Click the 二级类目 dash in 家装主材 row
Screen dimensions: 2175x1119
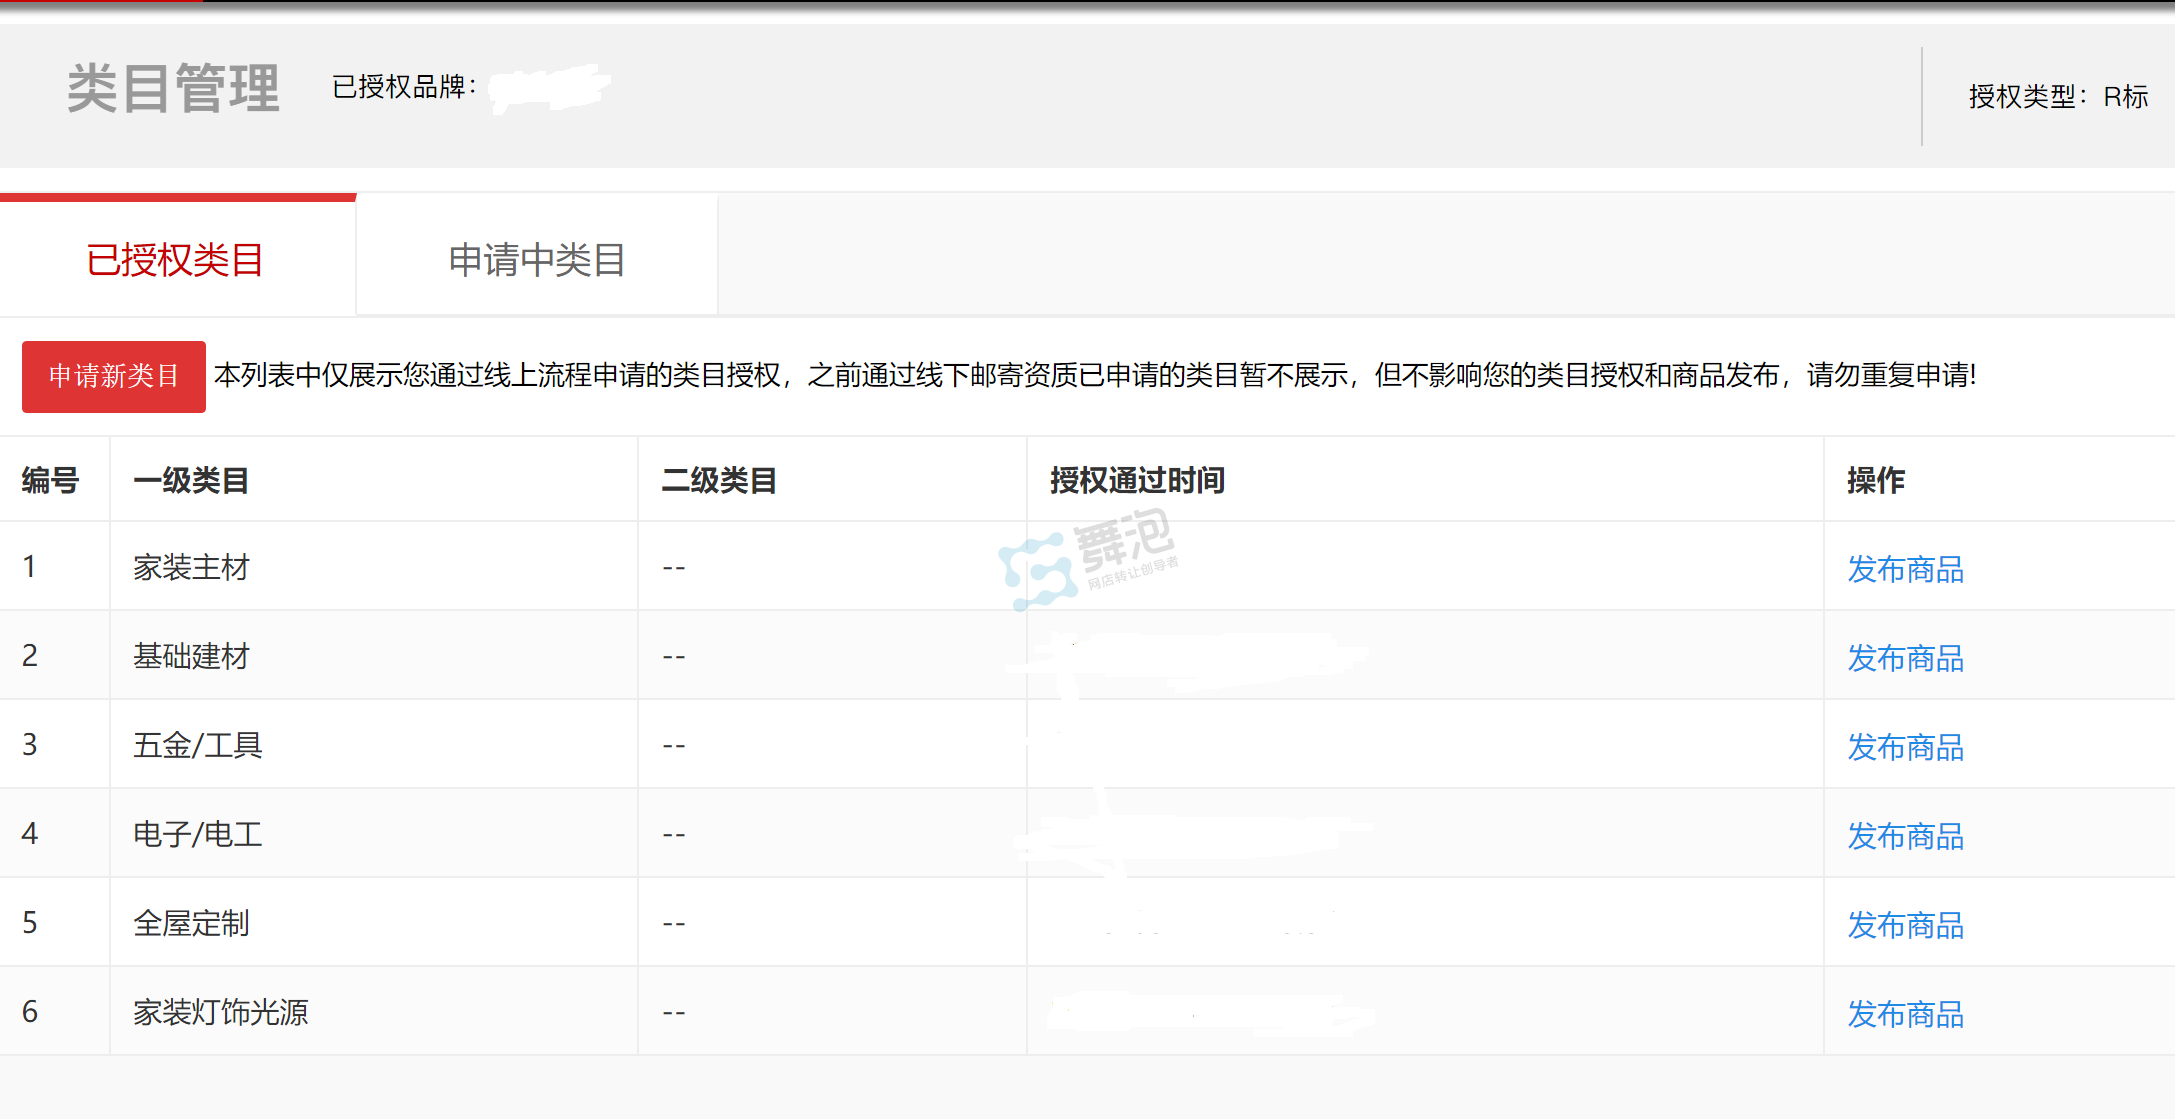point(674,568)
